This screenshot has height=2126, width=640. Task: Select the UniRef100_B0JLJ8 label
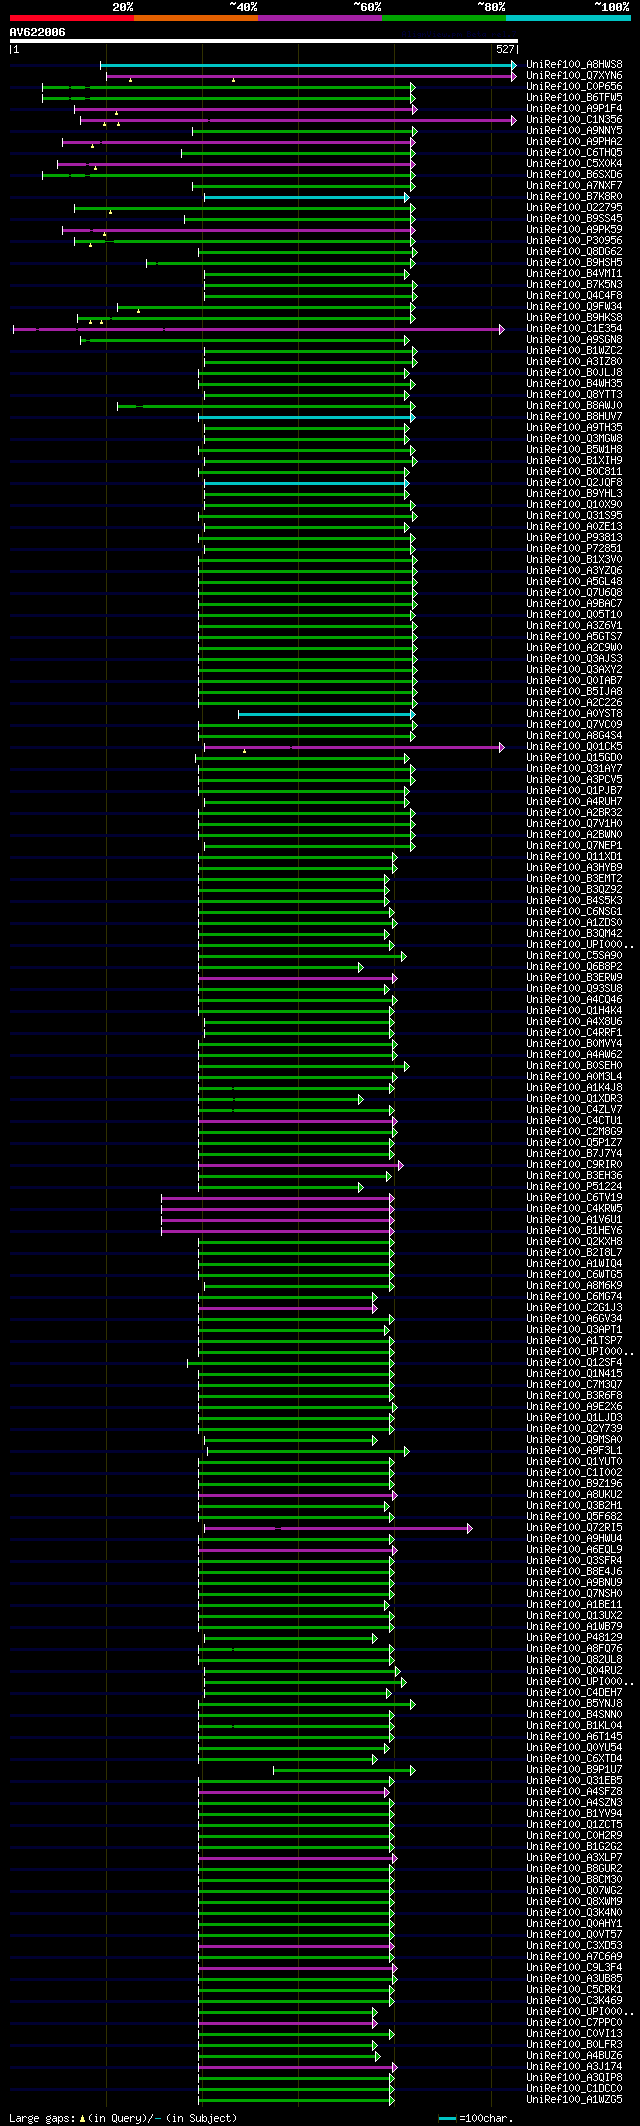click(x=574, y=373)
